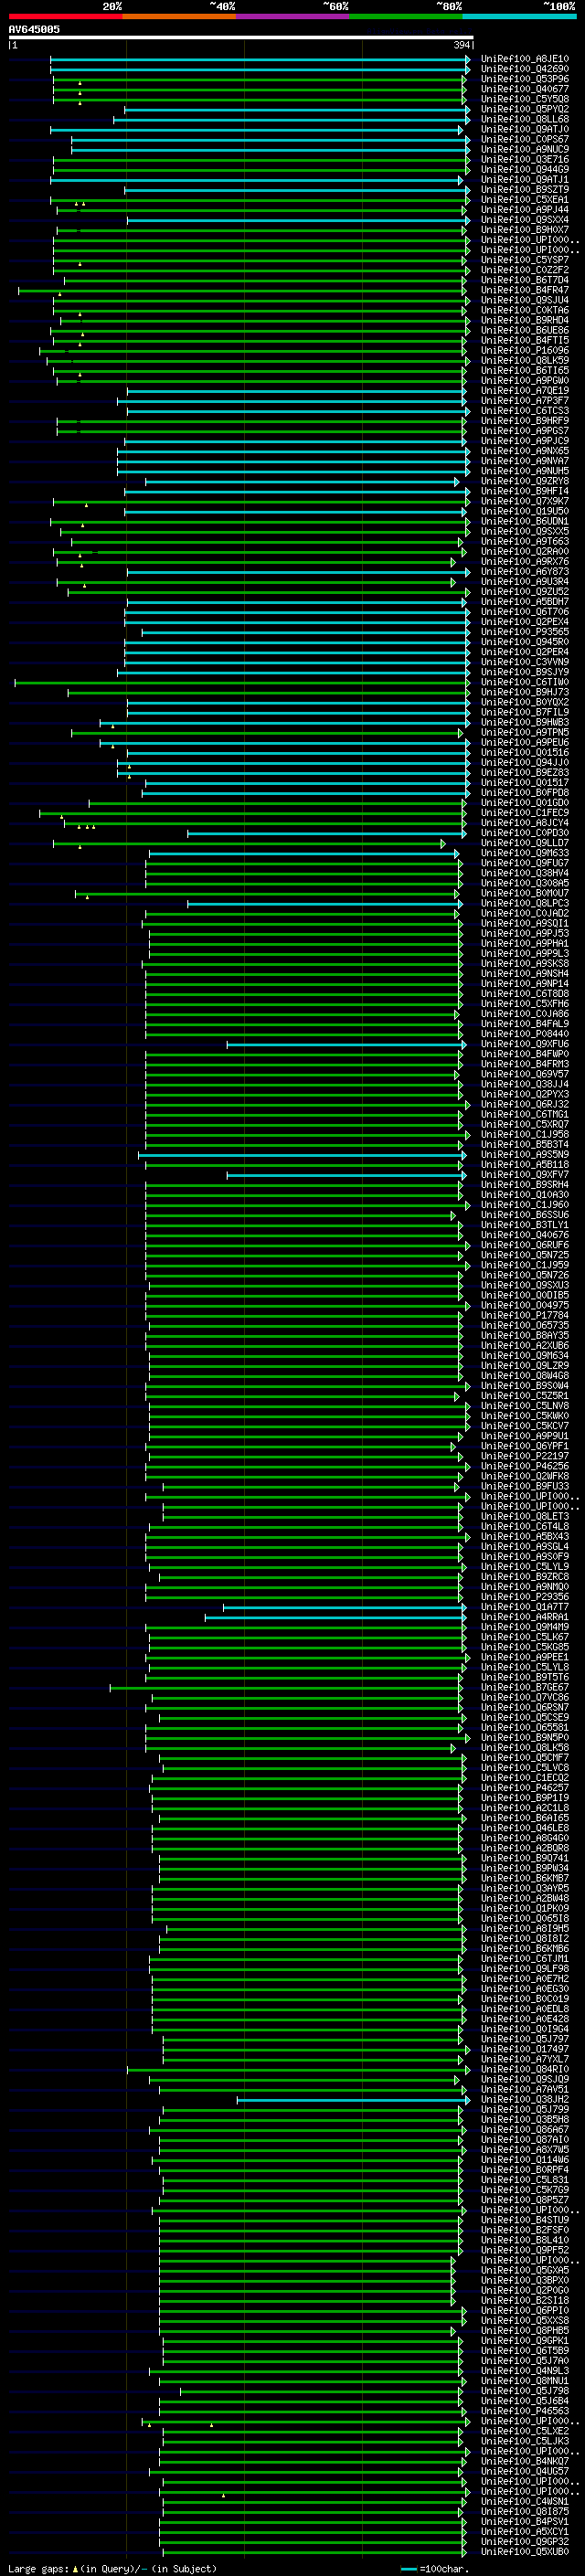Select hit label UniRef100_Q19U50
The width and height of the screenshot is (585, 2576).
(525, 511)
